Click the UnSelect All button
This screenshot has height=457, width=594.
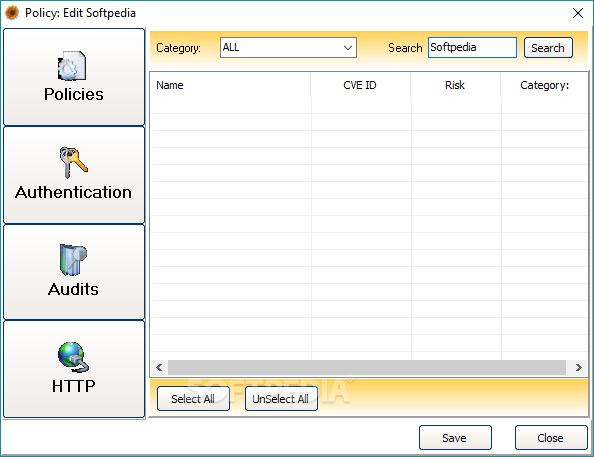pos(281,399)
